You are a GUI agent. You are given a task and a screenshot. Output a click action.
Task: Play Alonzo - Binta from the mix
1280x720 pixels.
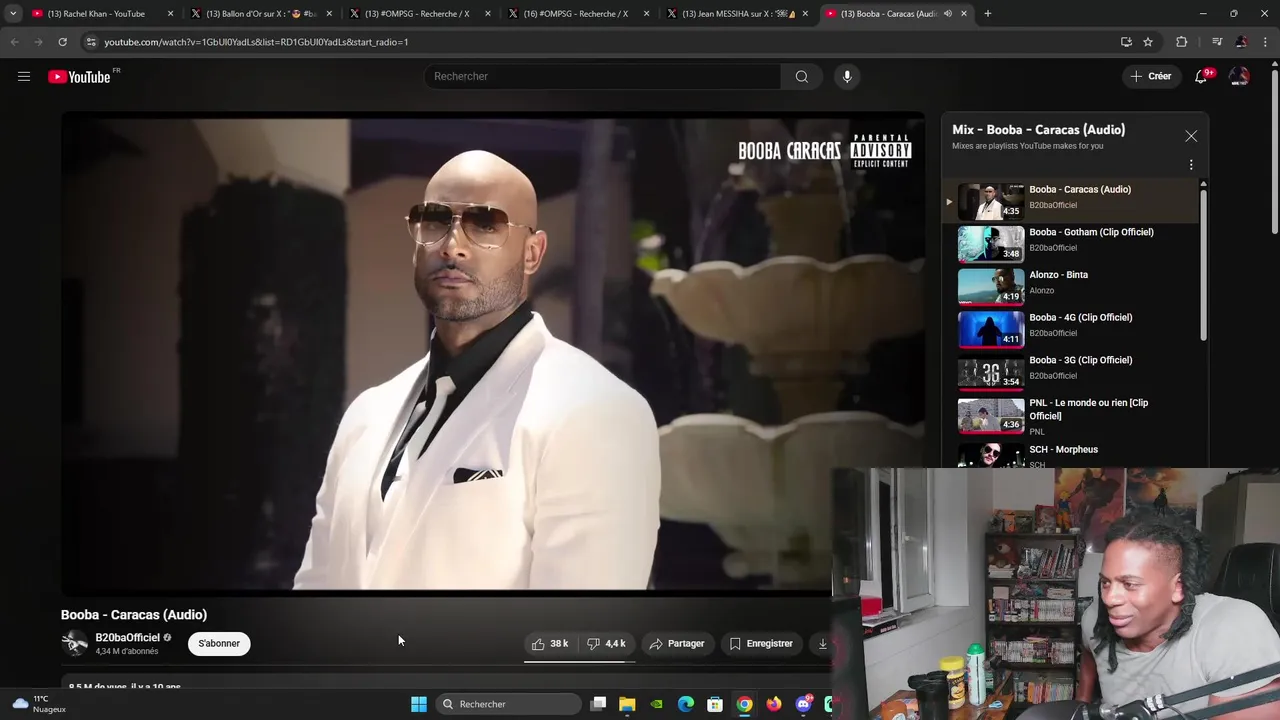1071,287
